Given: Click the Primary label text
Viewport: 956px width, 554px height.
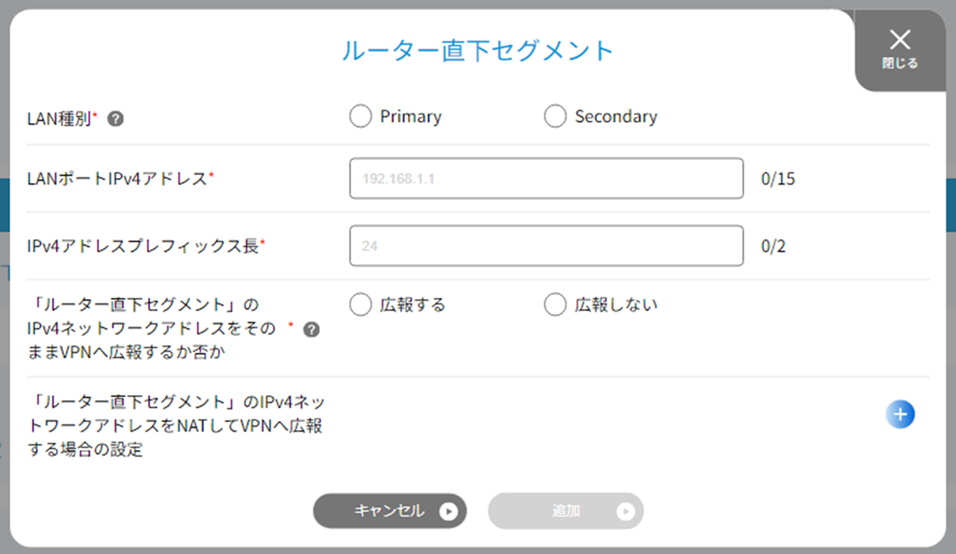Looking at the screenshot, I should pos(410,116).
